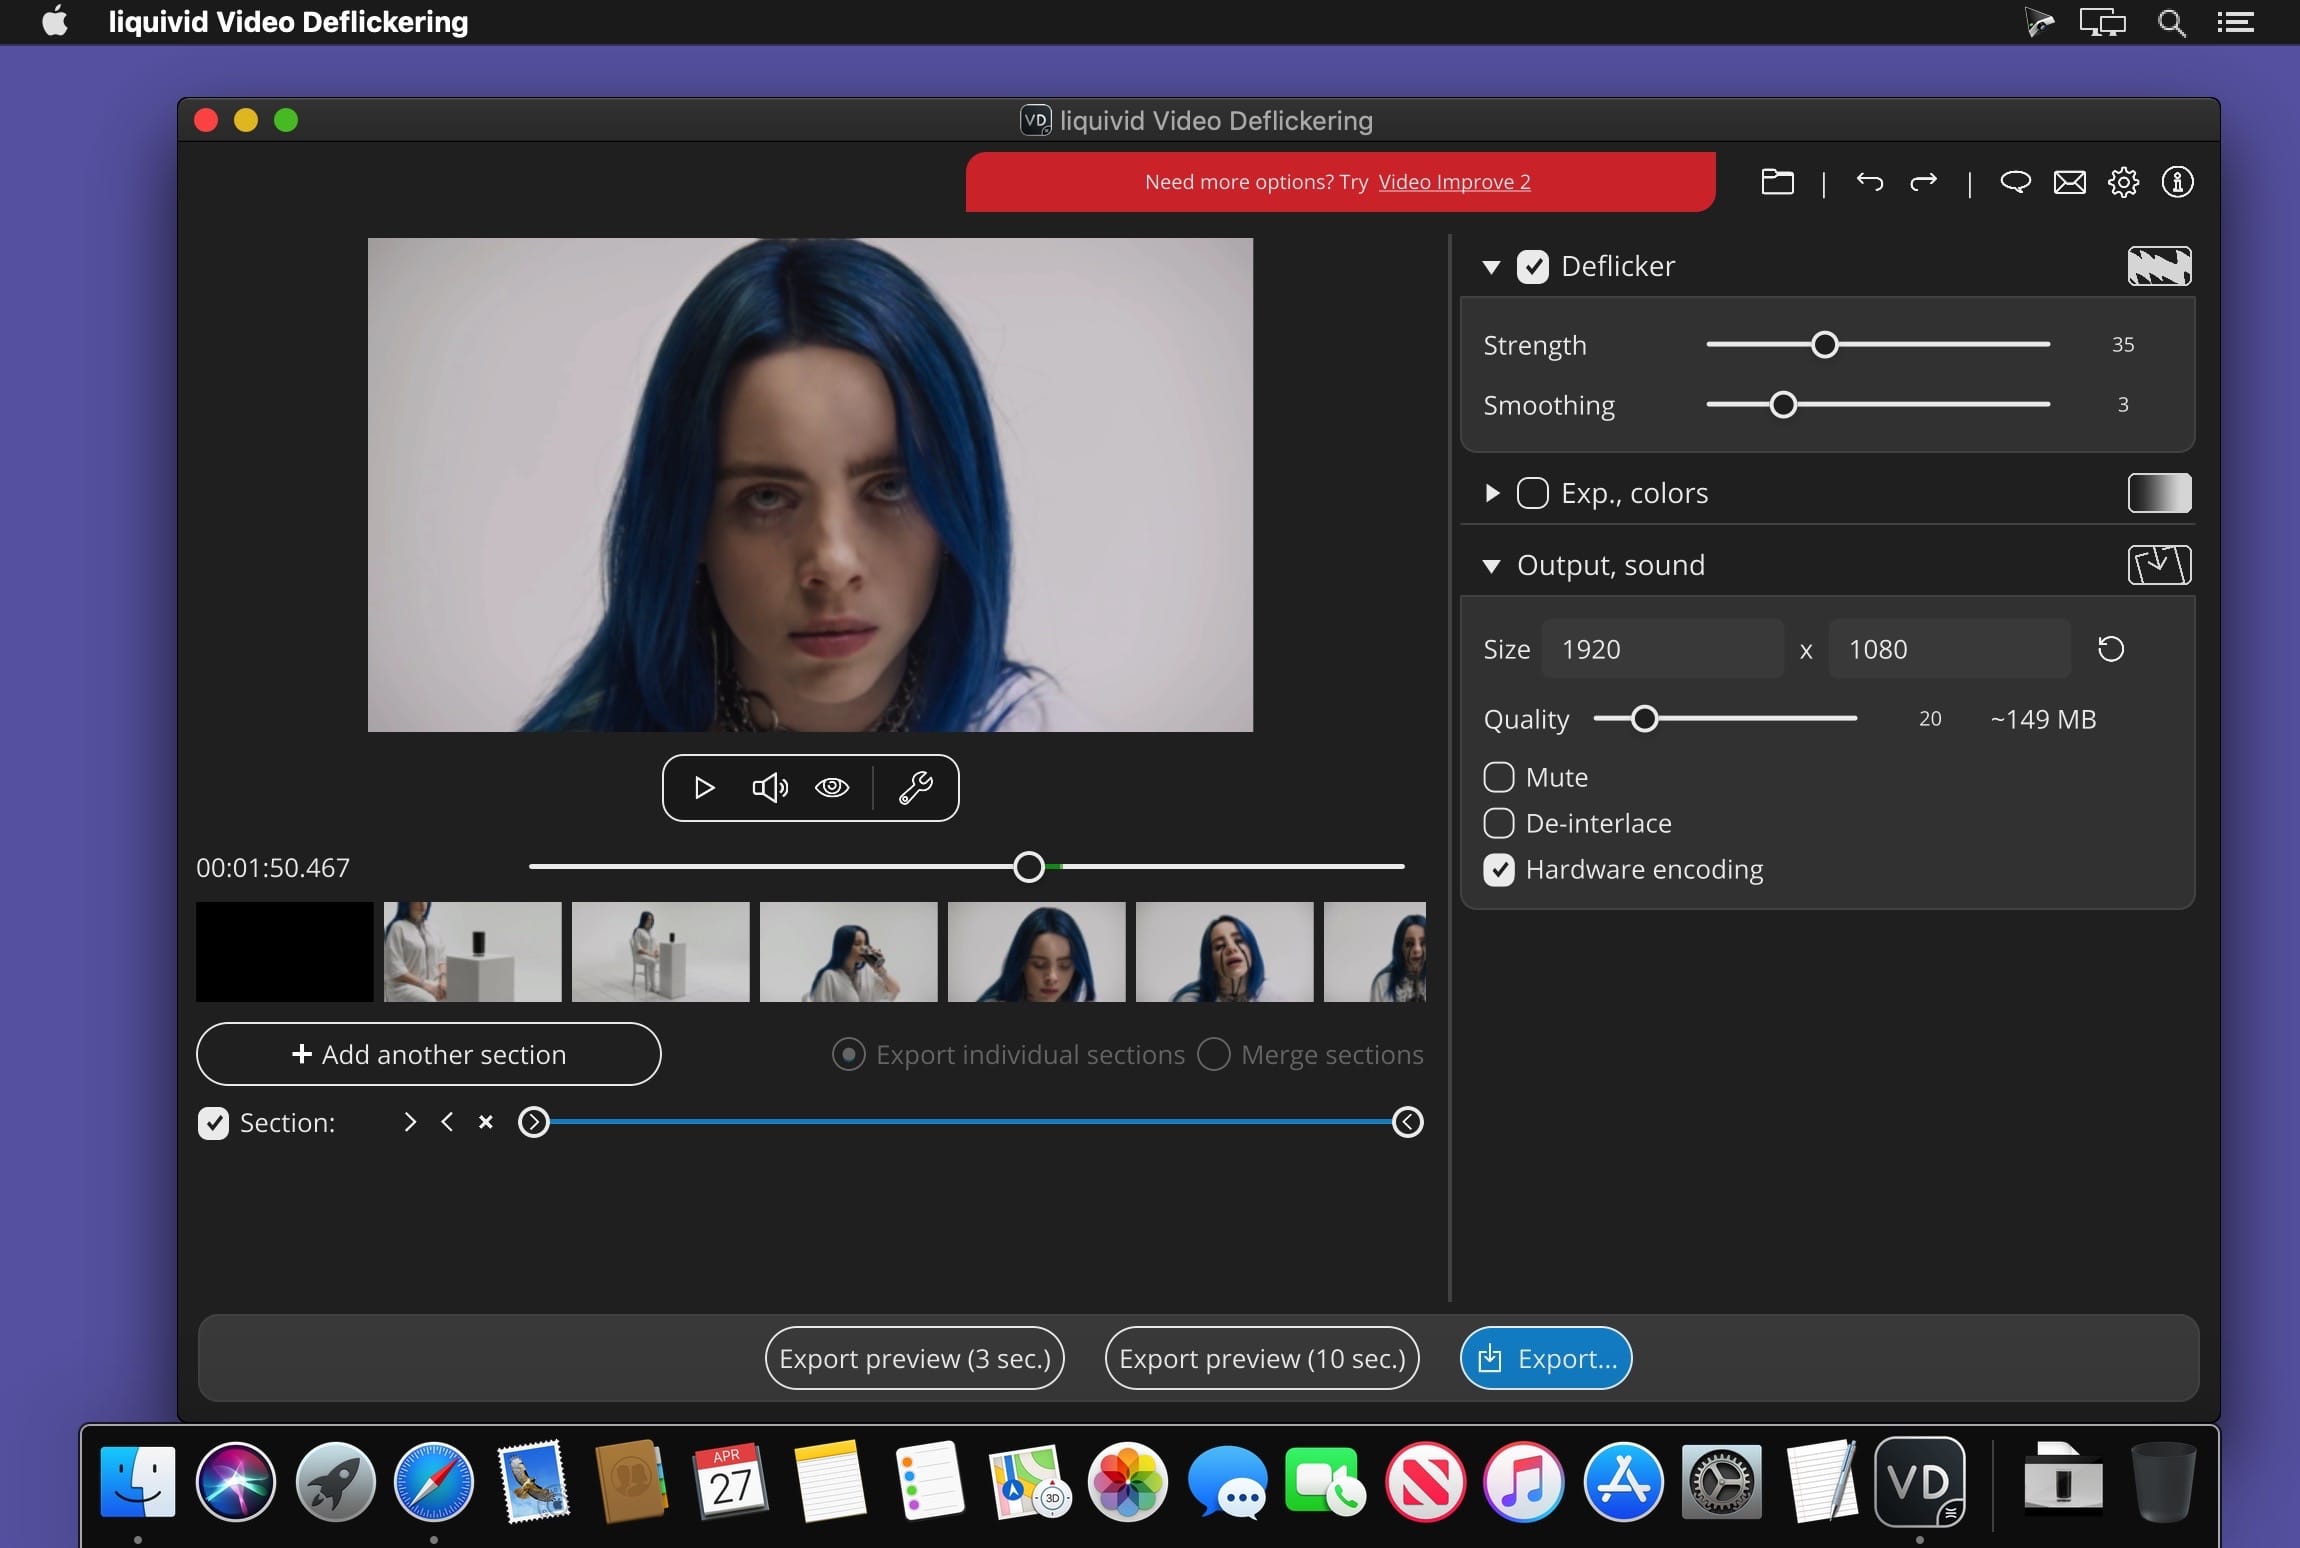Collapse the Deflicker section triangle
The image size is (2300, 1548).
1491,267
